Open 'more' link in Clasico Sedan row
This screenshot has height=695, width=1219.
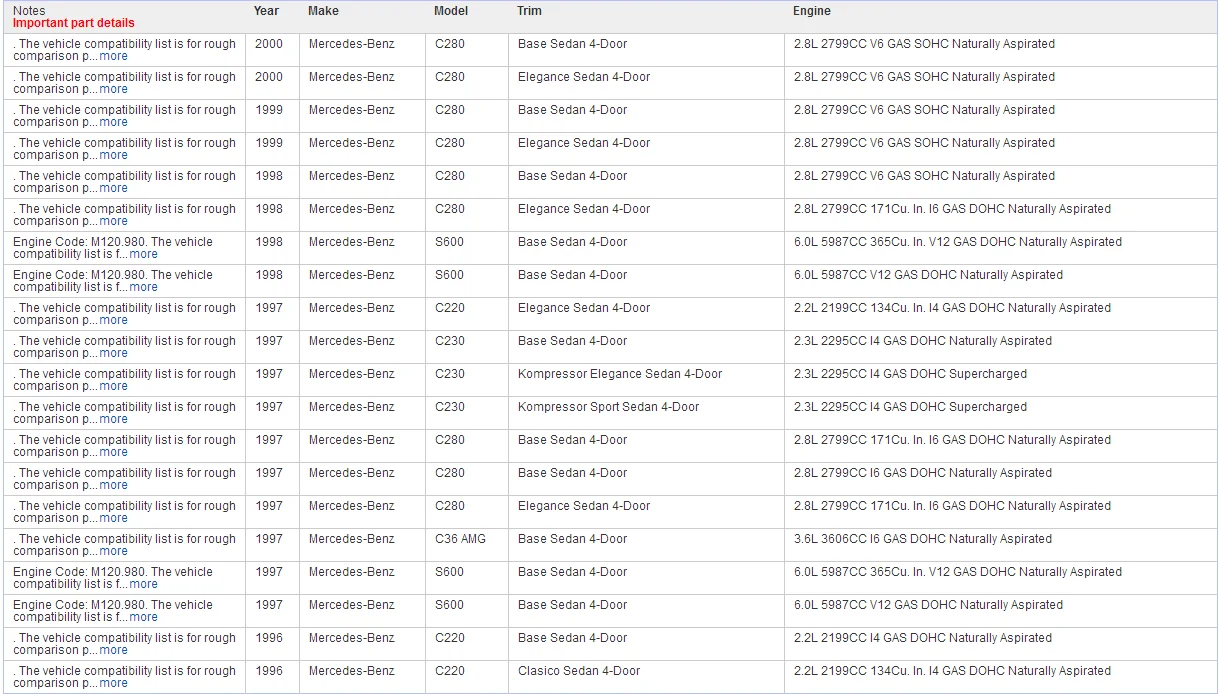(113, 683)
